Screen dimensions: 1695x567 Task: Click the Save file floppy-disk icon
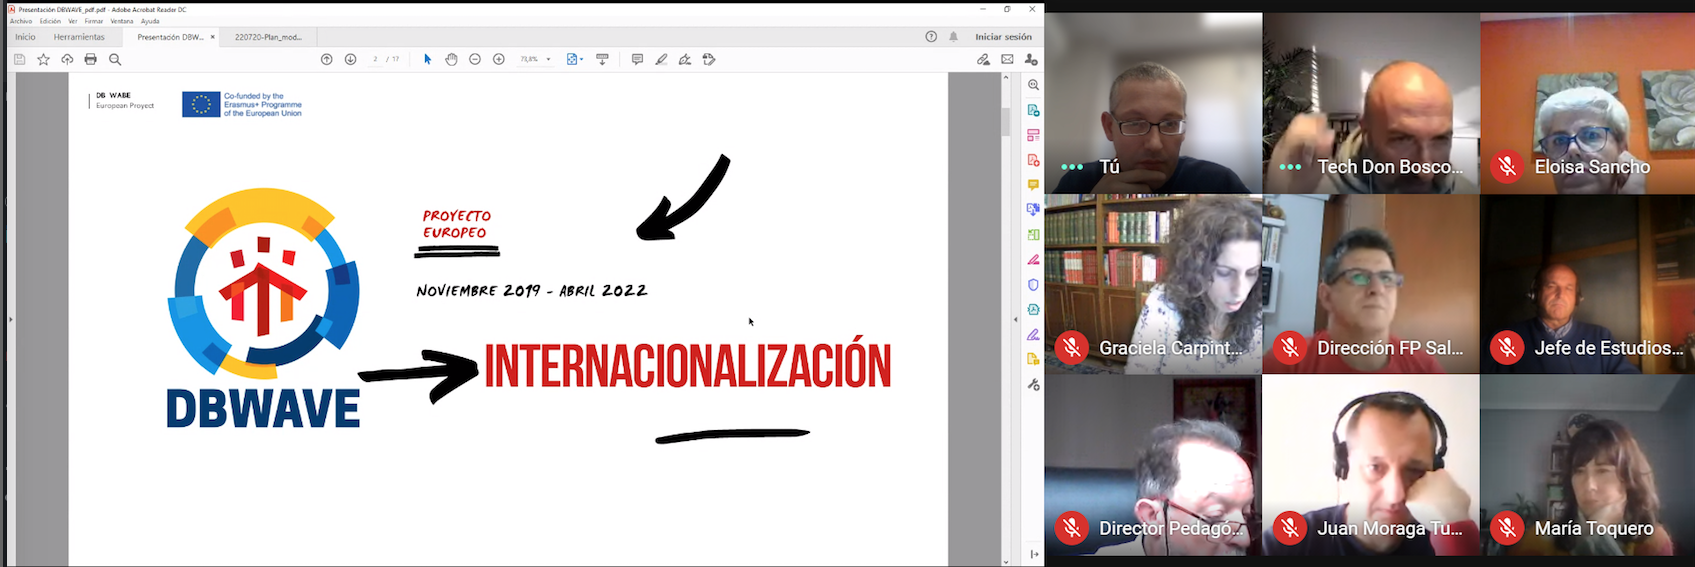[19, 60]
